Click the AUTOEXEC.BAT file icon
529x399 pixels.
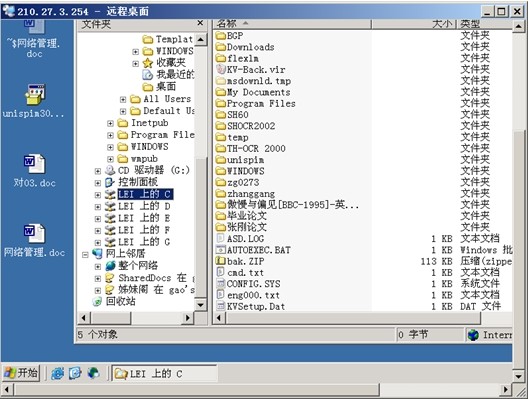point(221,250)
